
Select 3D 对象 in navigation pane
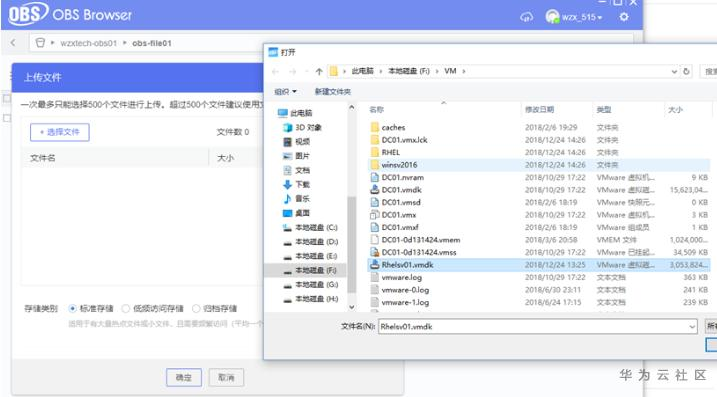tap(302, 127)
